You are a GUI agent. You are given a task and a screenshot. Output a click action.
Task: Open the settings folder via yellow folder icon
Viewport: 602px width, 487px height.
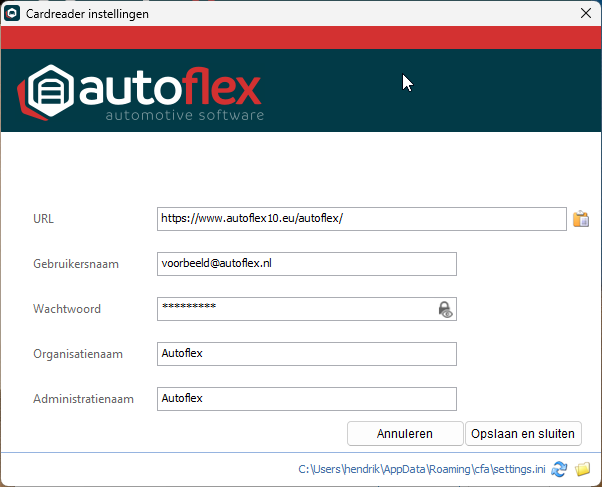(x=583, y=469)
